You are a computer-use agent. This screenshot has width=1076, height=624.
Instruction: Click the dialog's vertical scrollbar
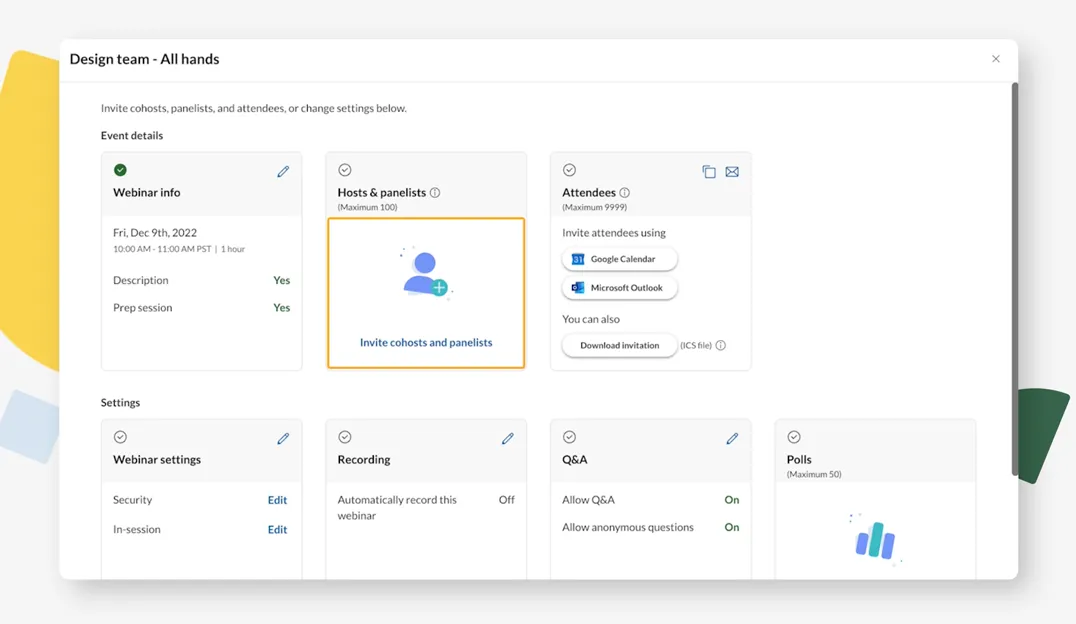[x=1014, y=280]
